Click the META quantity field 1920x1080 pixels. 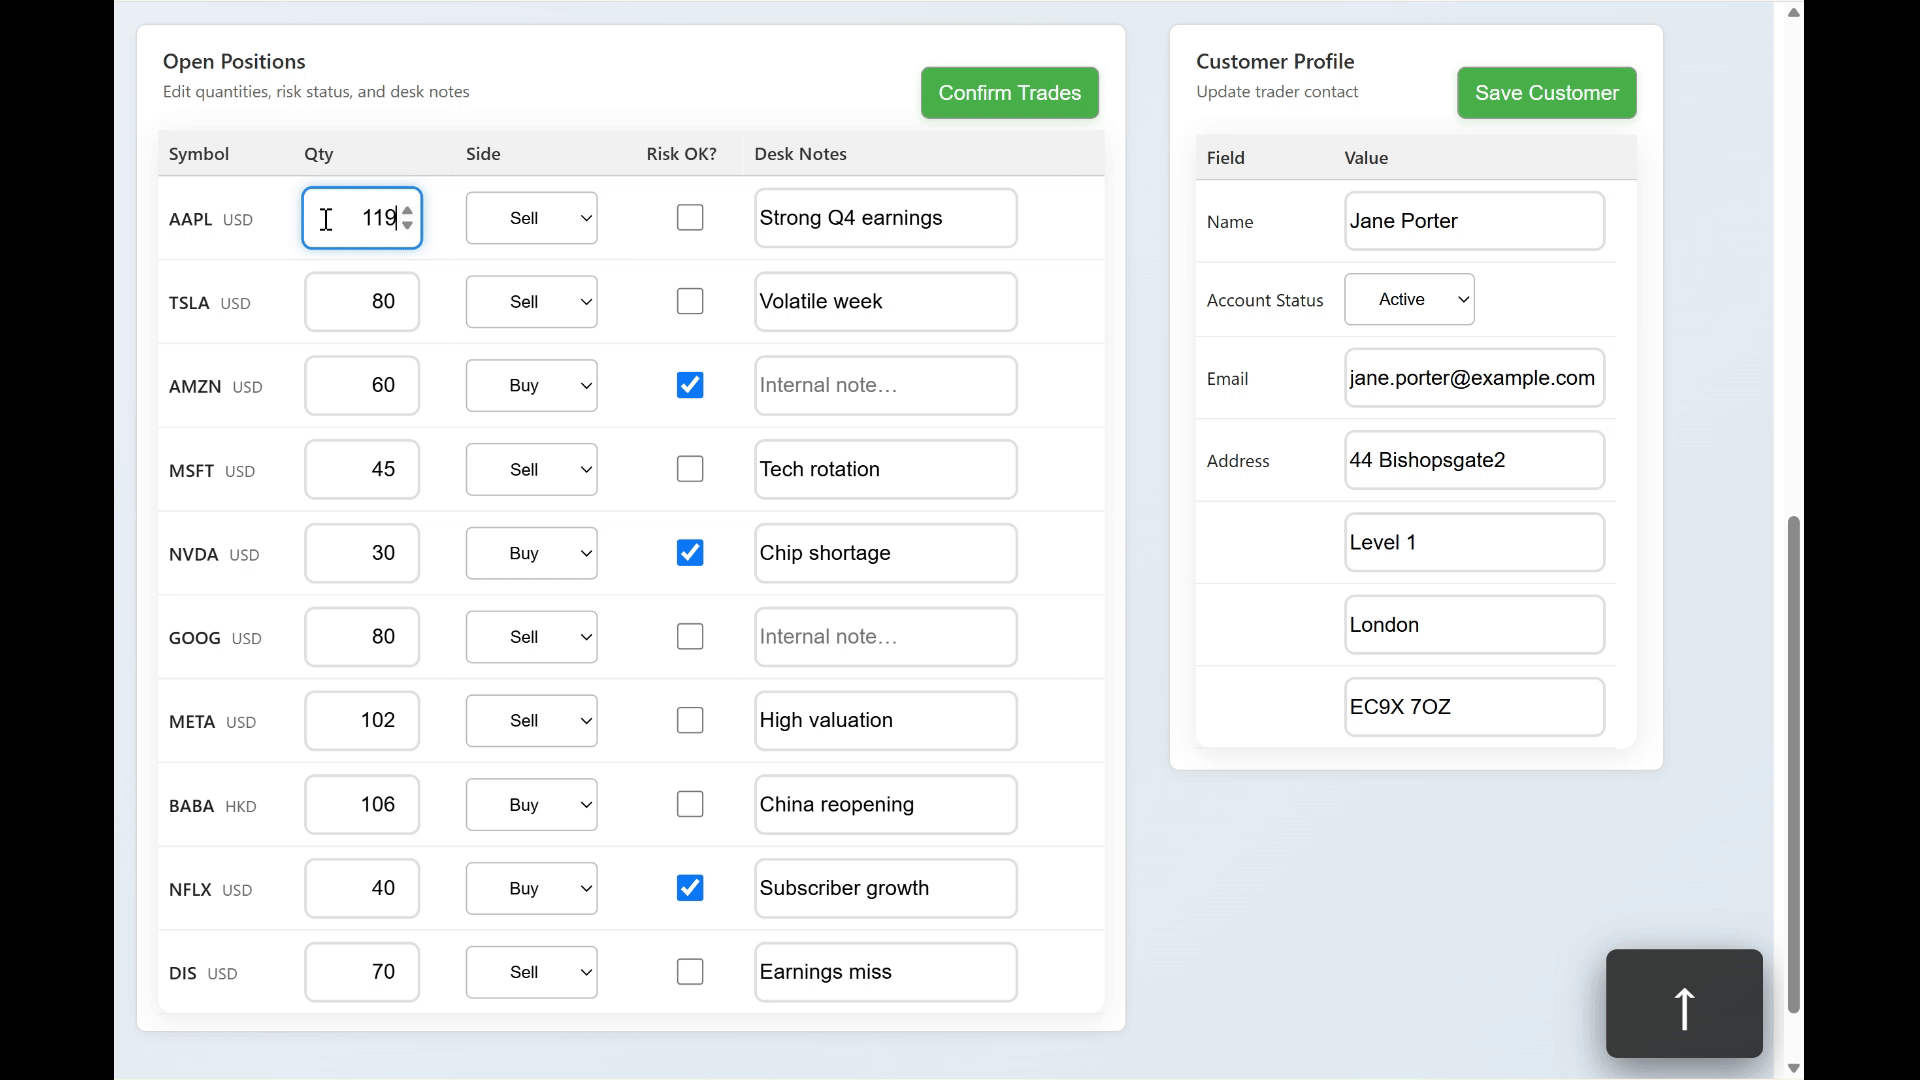(x=361, y=721)
